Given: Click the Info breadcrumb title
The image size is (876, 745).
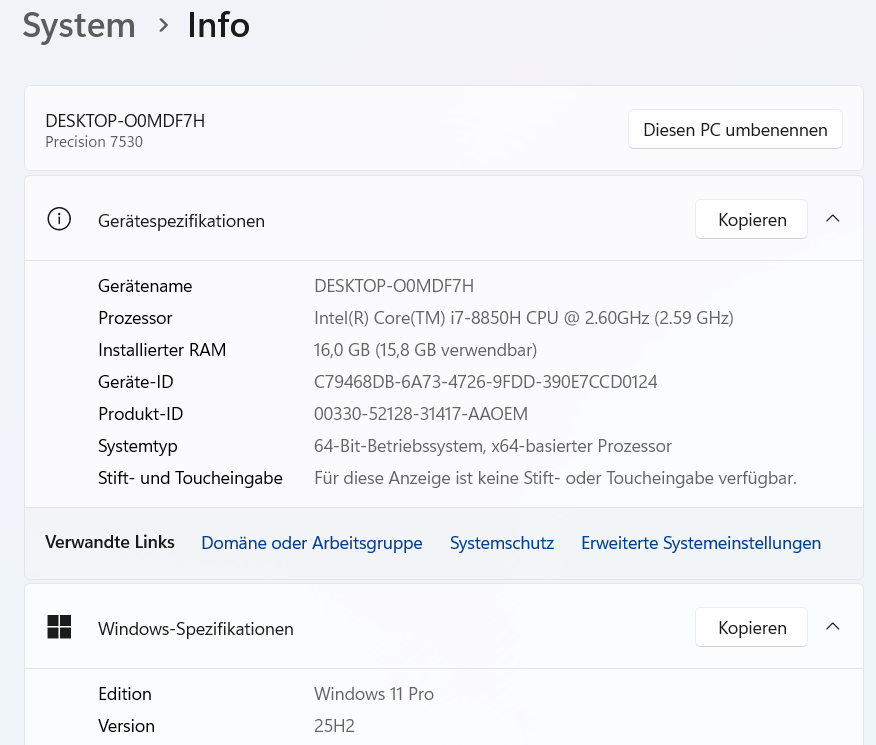Looking at the screenshot, I should point(218,26).
